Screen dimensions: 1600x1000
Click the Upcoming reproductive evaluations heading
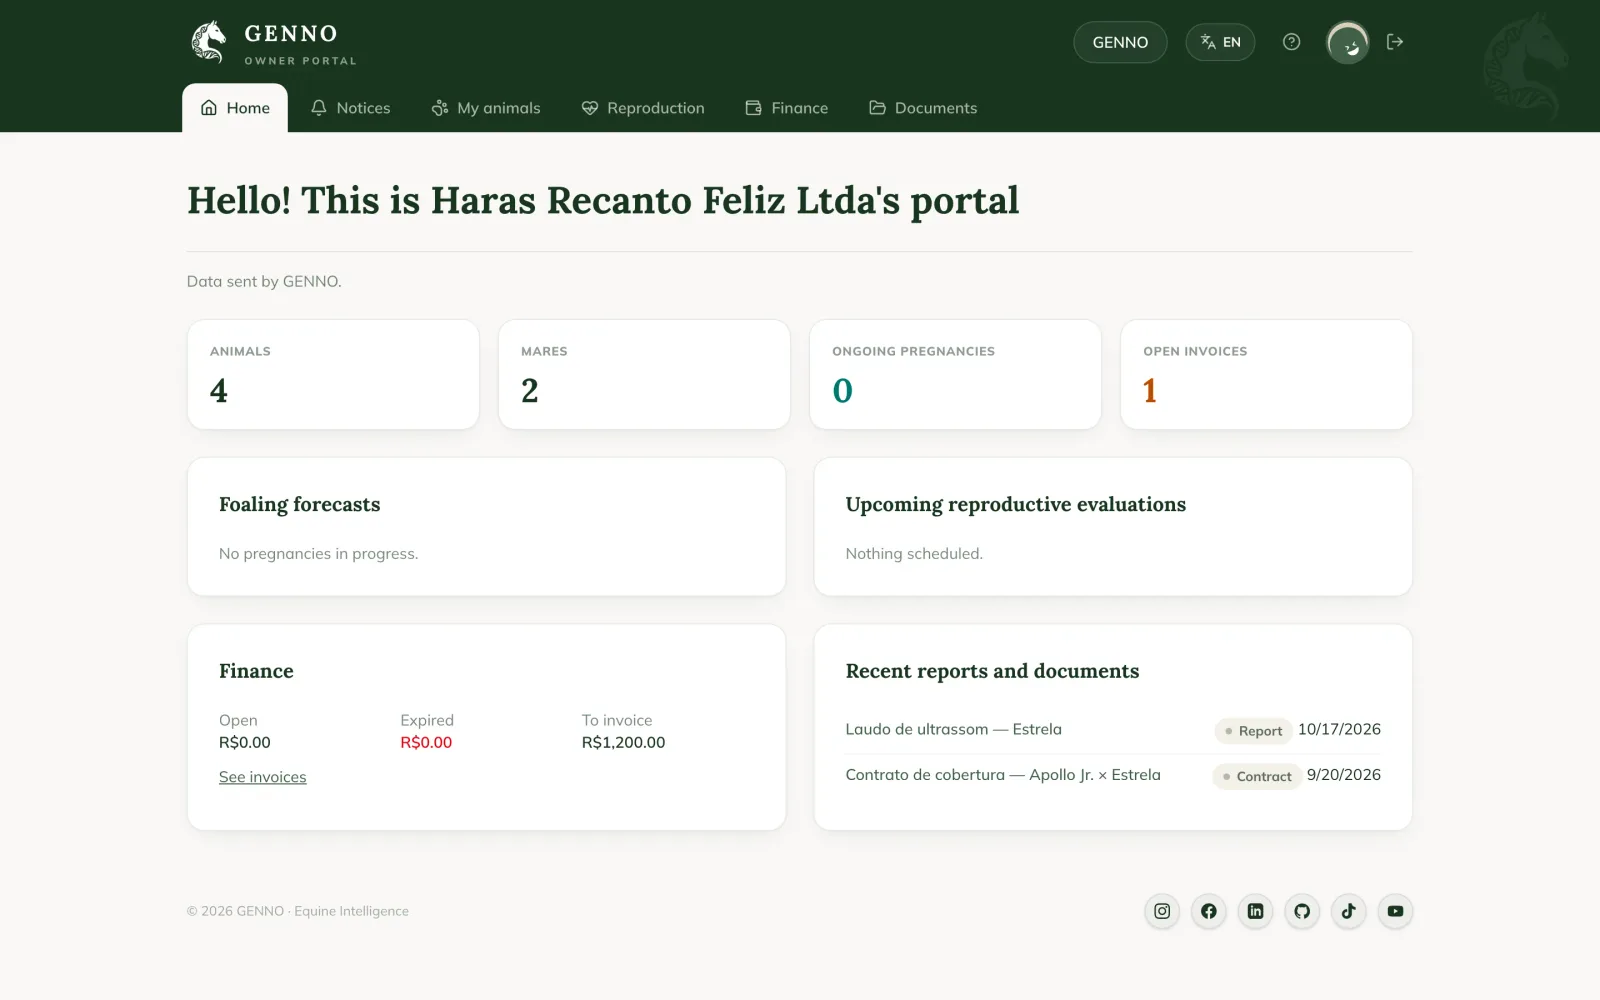(x=1016, y=505)
